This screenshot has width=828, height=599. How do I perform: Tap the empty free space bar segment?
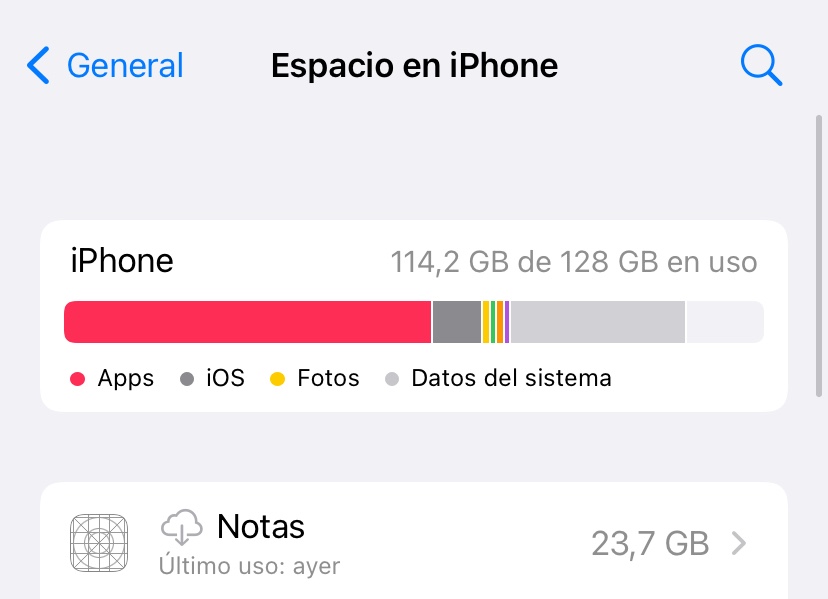[725, 322]
